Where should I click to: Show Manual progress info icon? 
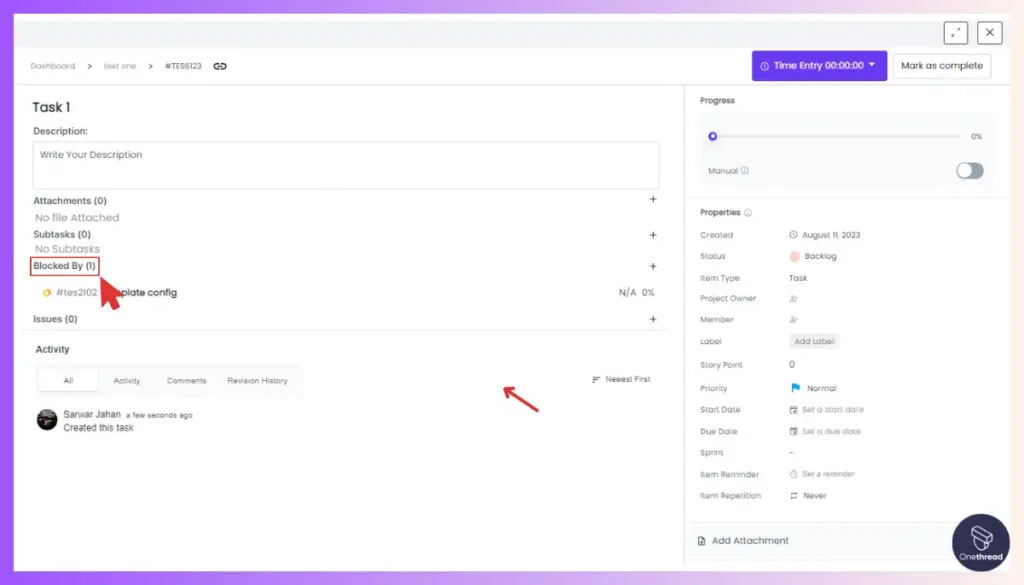click(x=744, y=171)
